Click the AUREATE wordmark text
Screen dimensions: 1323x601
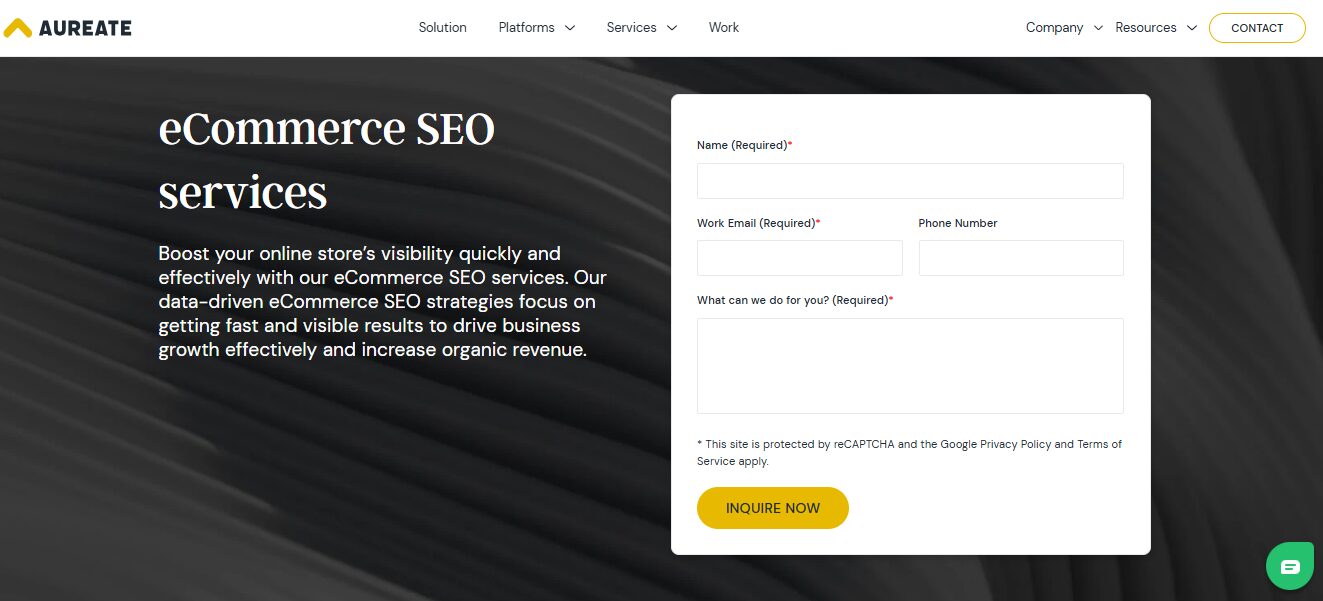click(85, 28)
